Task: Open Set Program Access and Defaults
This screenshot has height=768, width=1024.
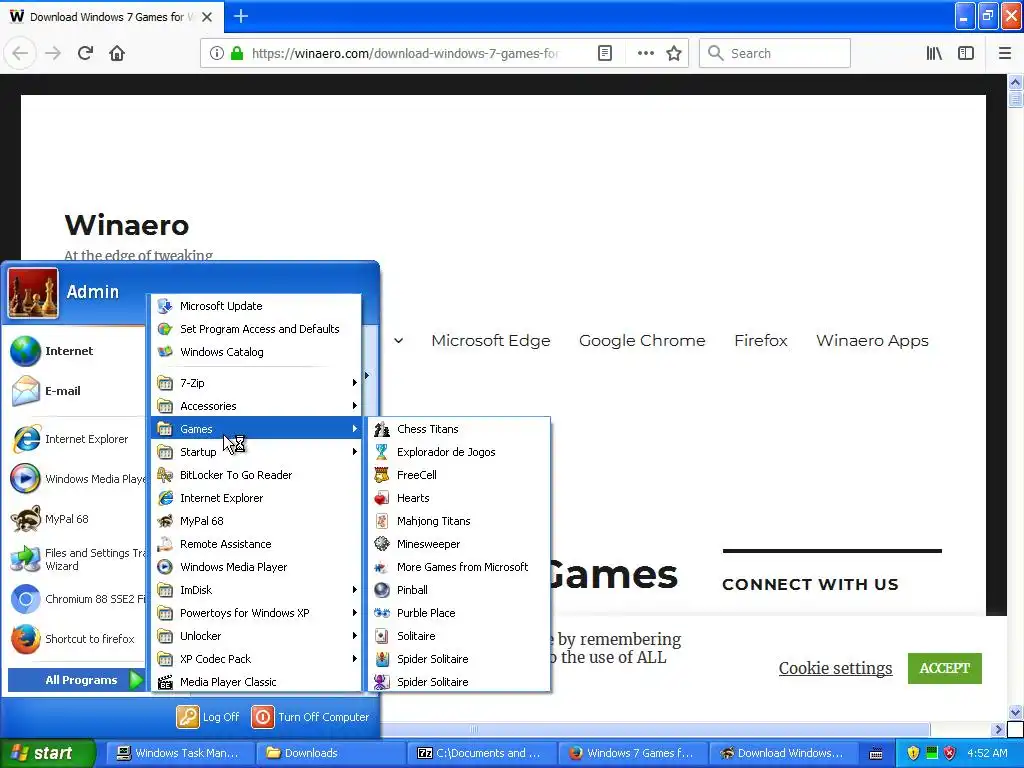Action: click(256, 329)
